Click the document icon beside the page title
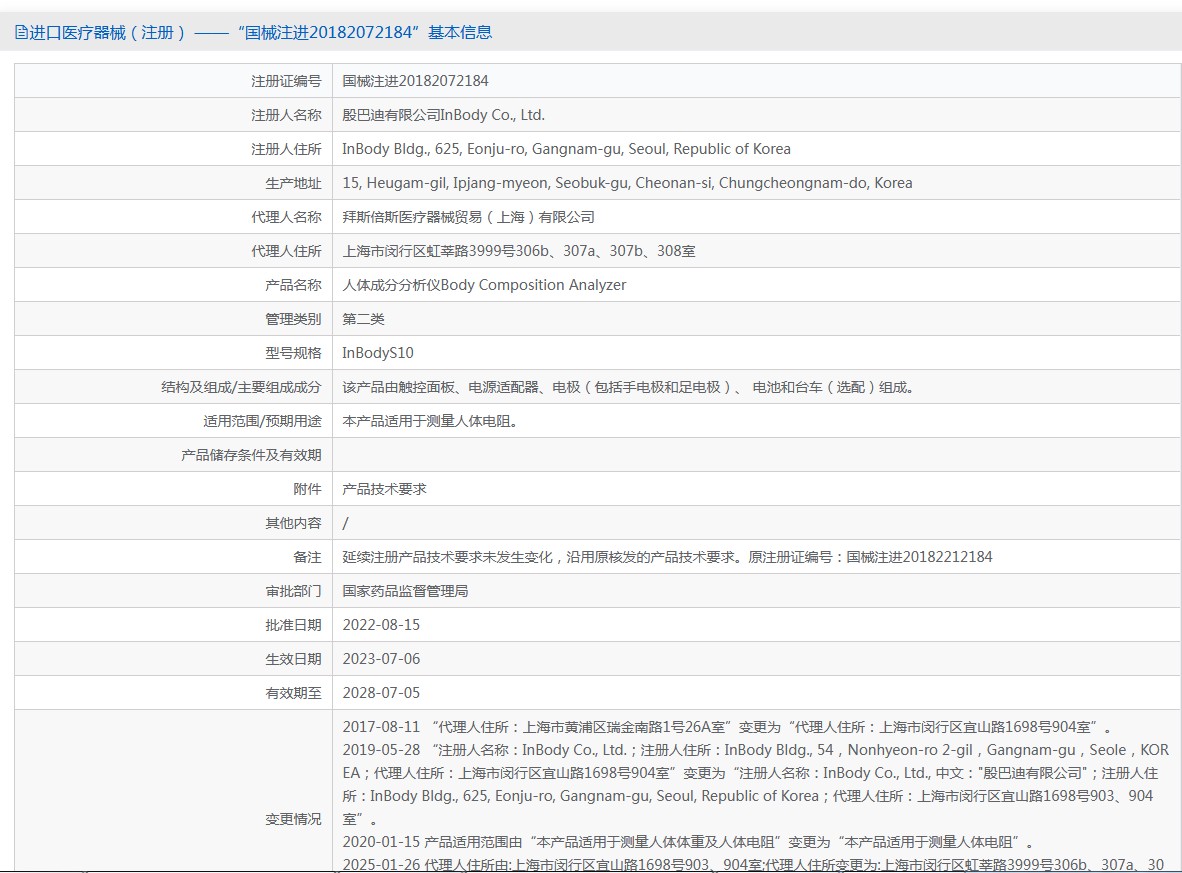Screen dimensions: 1182x873 21,32
